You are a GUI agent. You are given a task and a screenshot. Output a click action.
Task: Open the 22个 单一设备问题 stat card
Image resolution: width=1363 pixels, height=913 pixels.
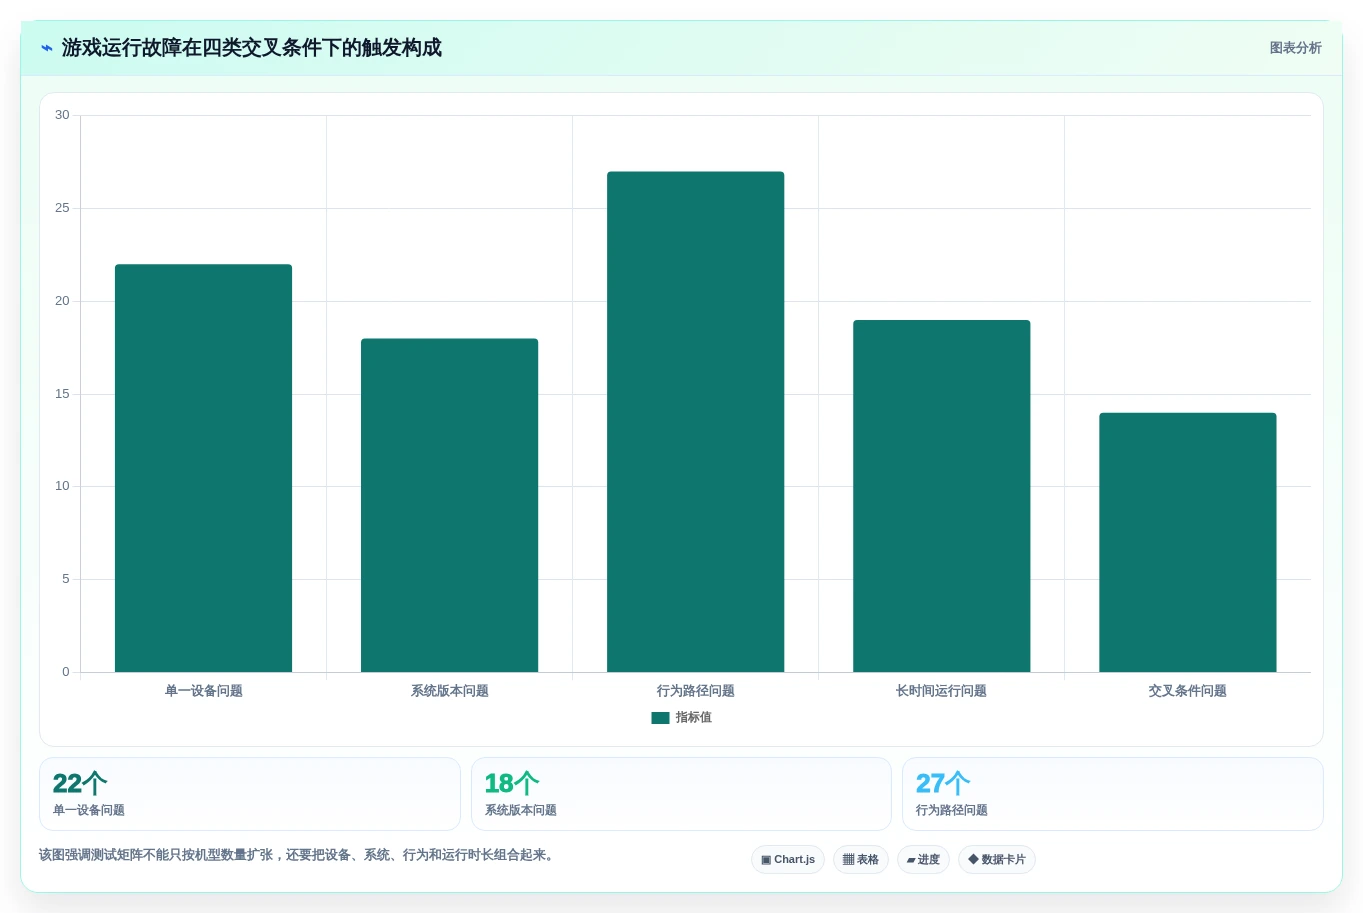[x=250, y=794]
